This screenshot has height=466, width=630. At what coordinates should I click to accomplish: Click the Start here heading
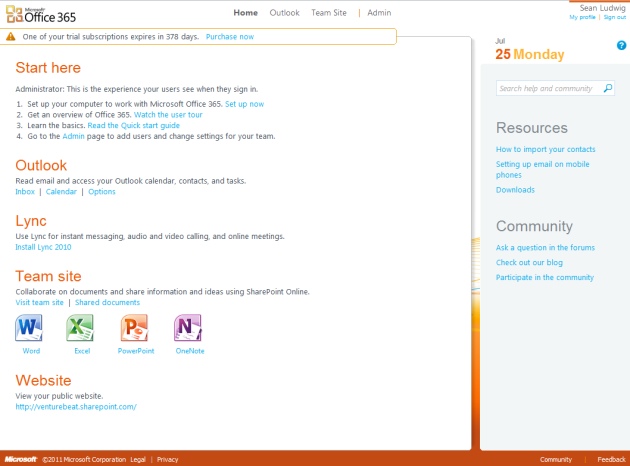coord(48,68)
